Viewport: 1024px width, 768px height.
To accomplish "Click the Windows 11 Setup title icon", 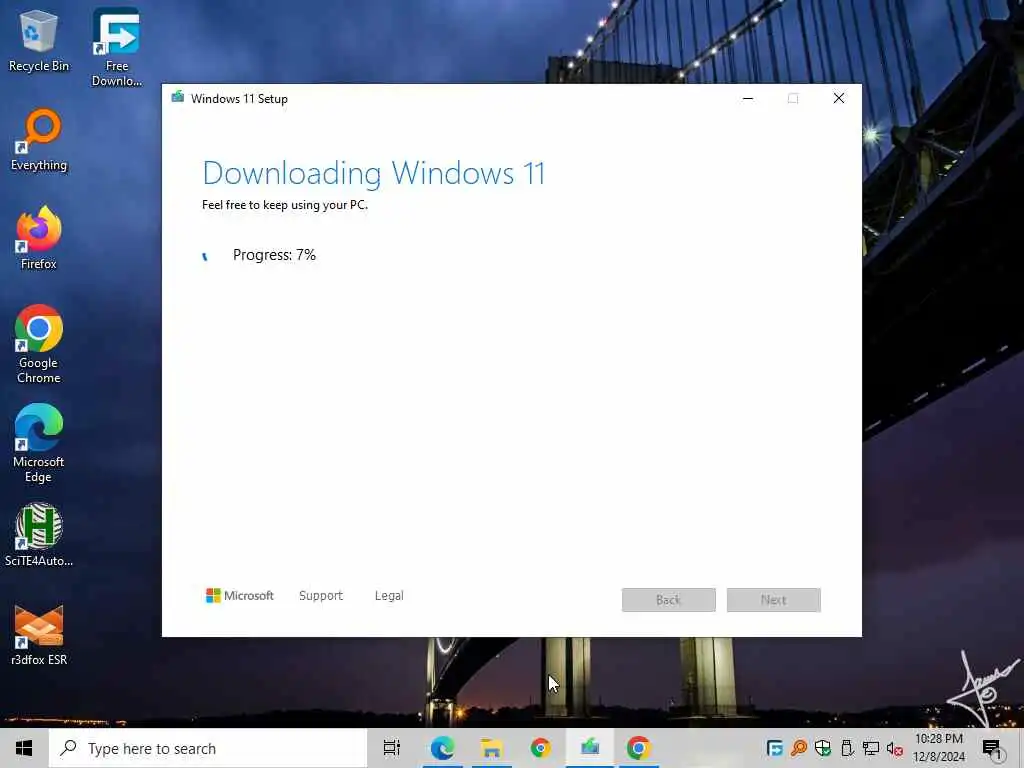I will [178, 98].
